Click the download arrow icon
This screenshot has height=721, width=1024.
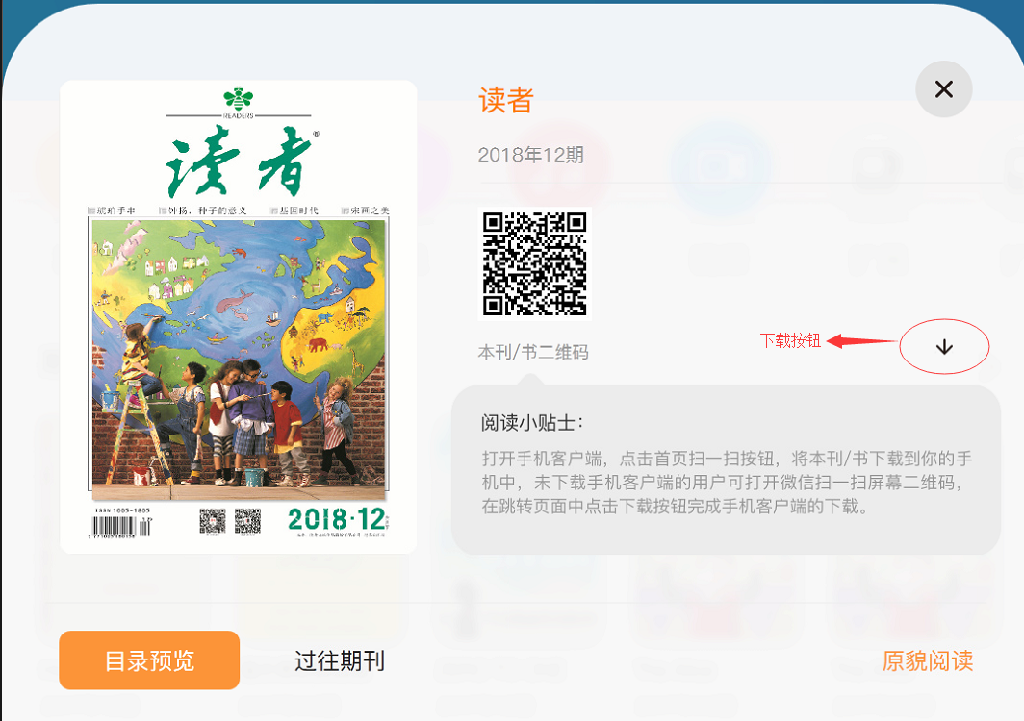944,347
